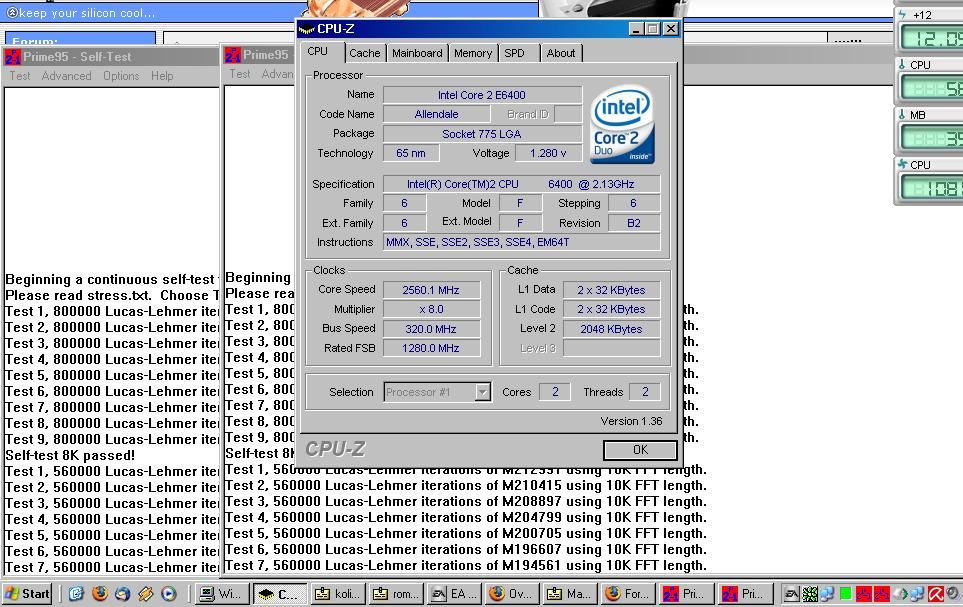
Task: Open Advanced menu in Prime95 Self-Test window
Action: coord(66,76)
